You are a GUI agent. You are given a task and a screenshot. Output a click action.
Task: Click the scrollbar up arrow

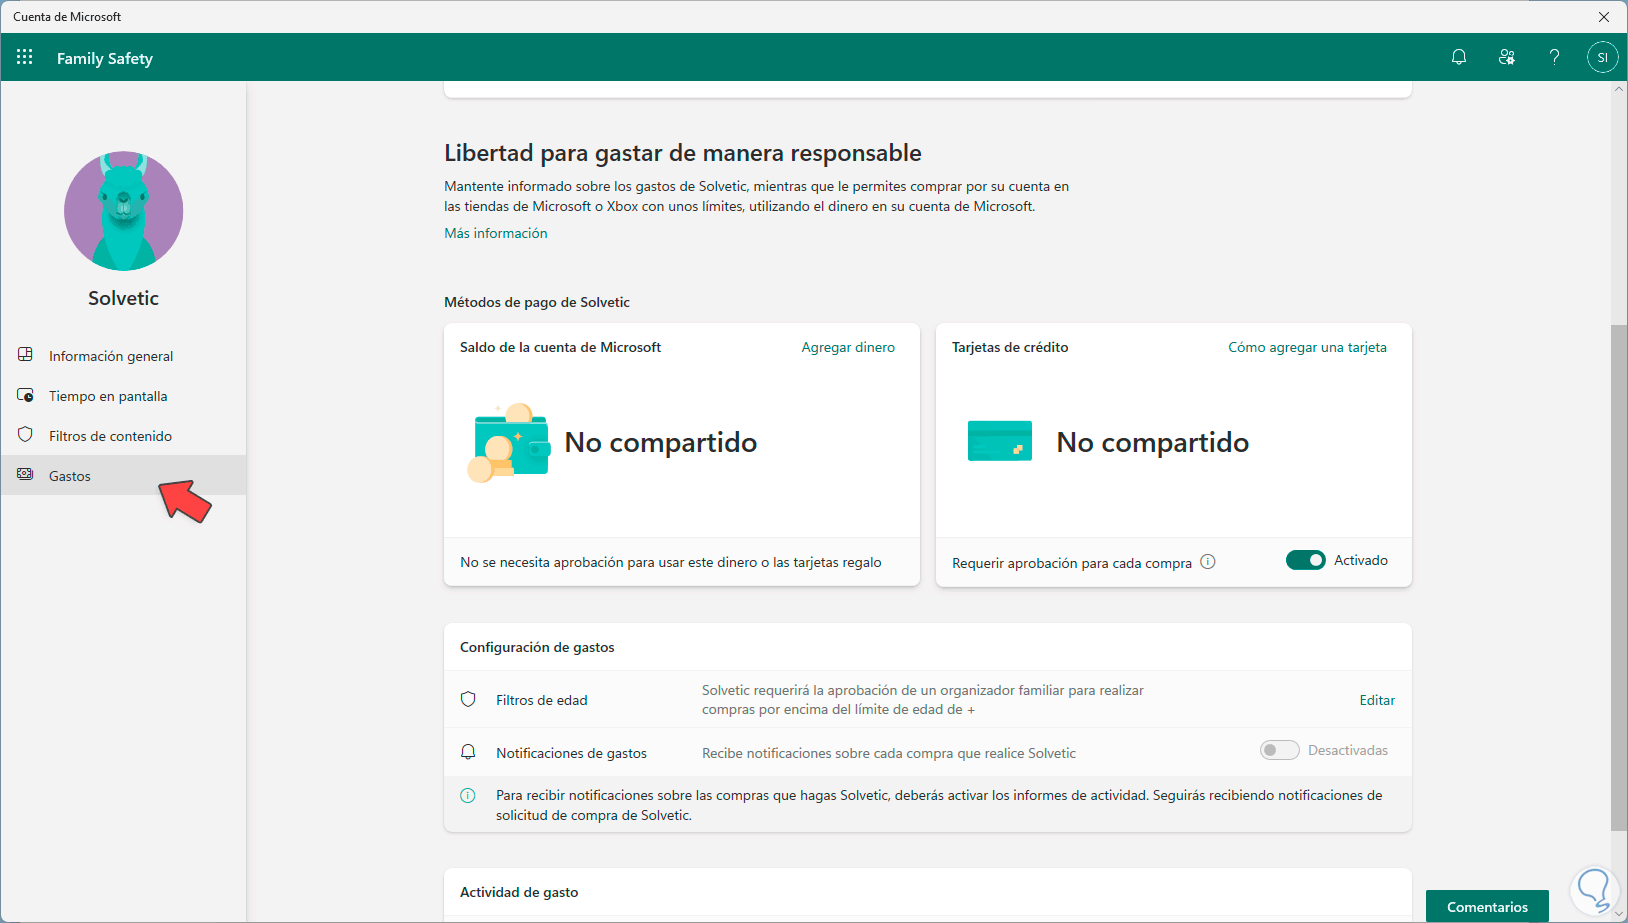coord(1619,89)
